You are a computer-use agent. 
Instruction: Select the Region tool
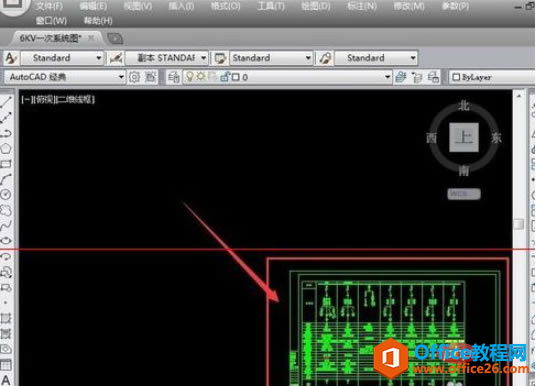(6, 349)
